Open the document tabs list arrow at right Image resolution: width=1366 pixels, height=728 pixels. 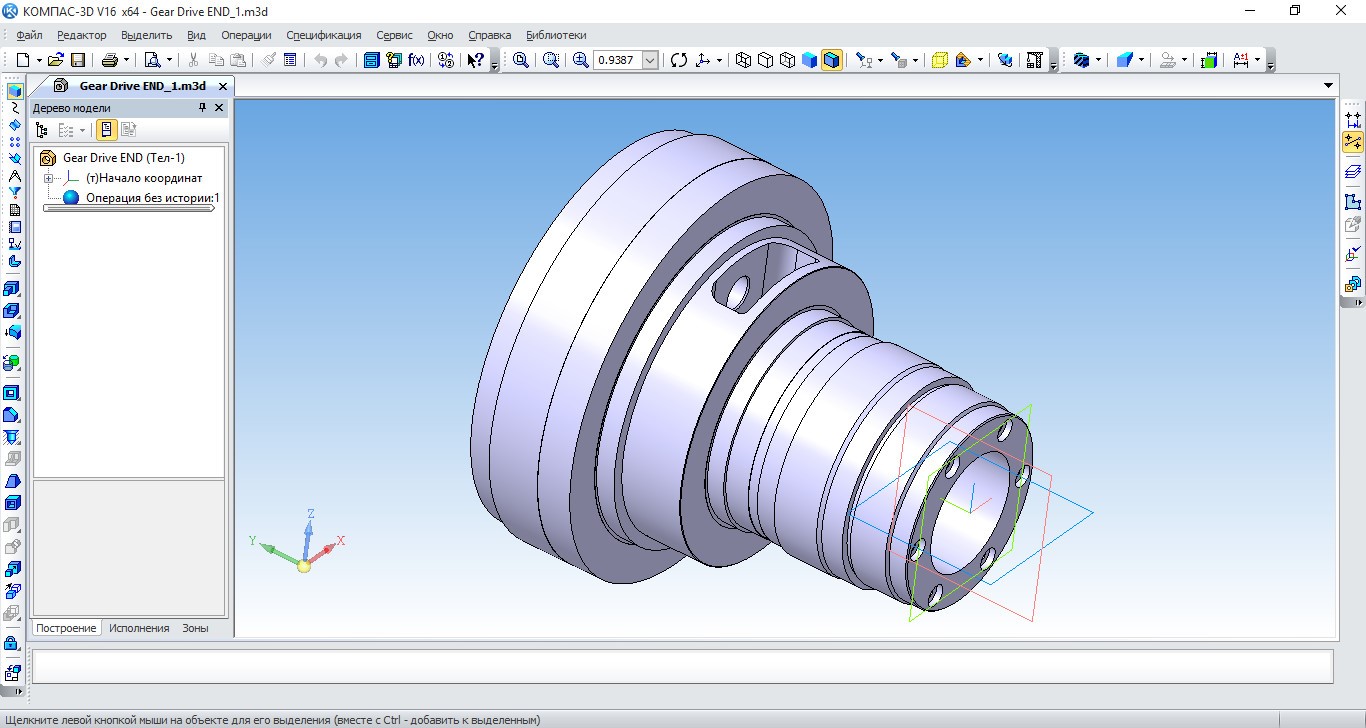[1328, 86]
